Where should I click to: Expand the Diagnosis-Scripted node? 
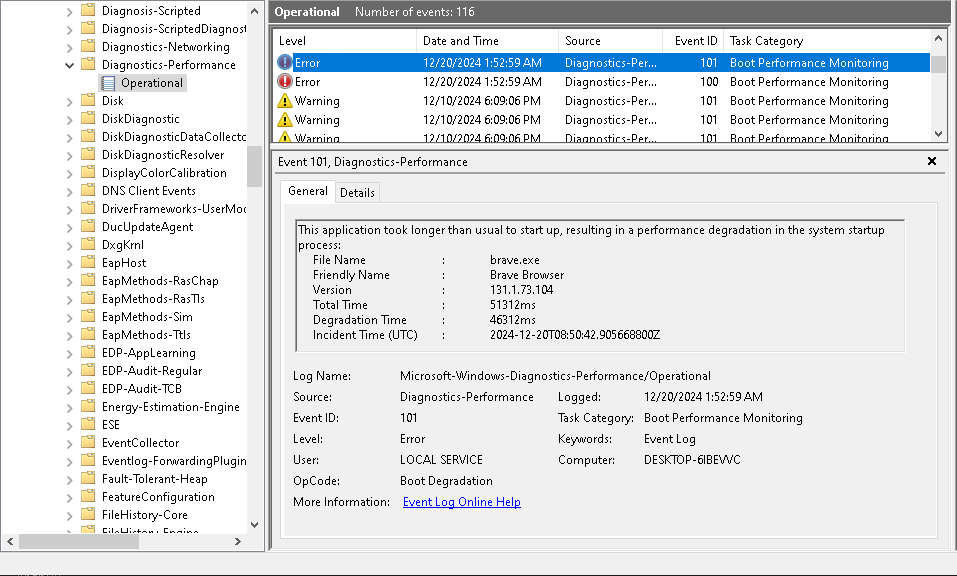click(x=69, y=11)
